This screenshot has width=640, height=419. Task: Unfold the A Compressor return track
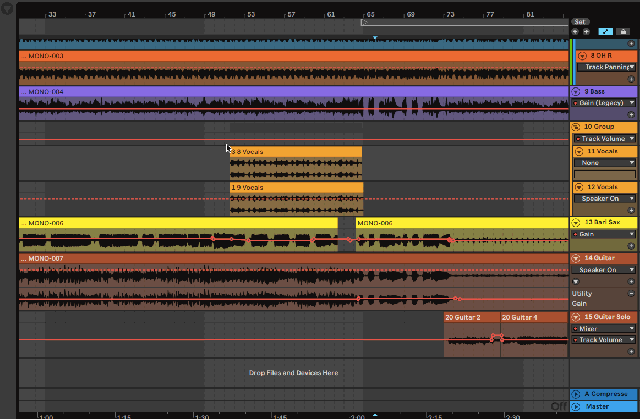tap(576, 395)
